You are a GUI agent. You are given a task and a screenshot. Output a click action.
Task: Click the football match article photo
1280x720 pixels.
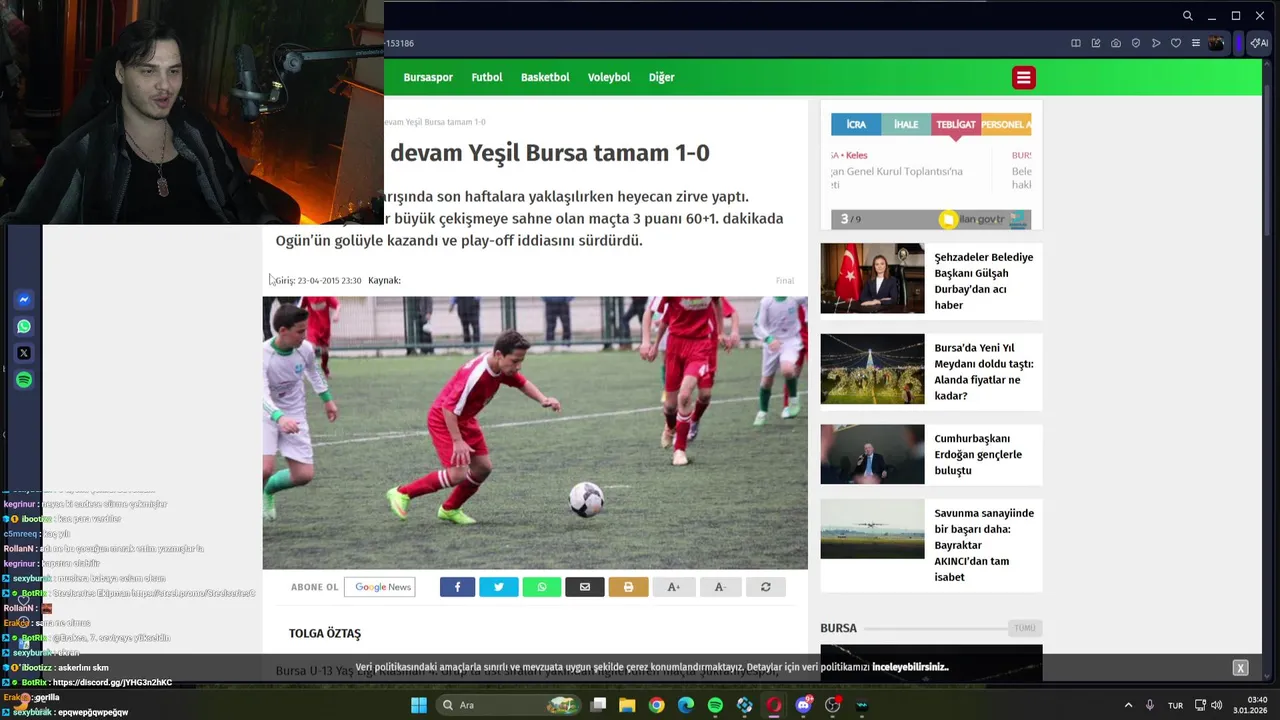(x=535, y=432)
